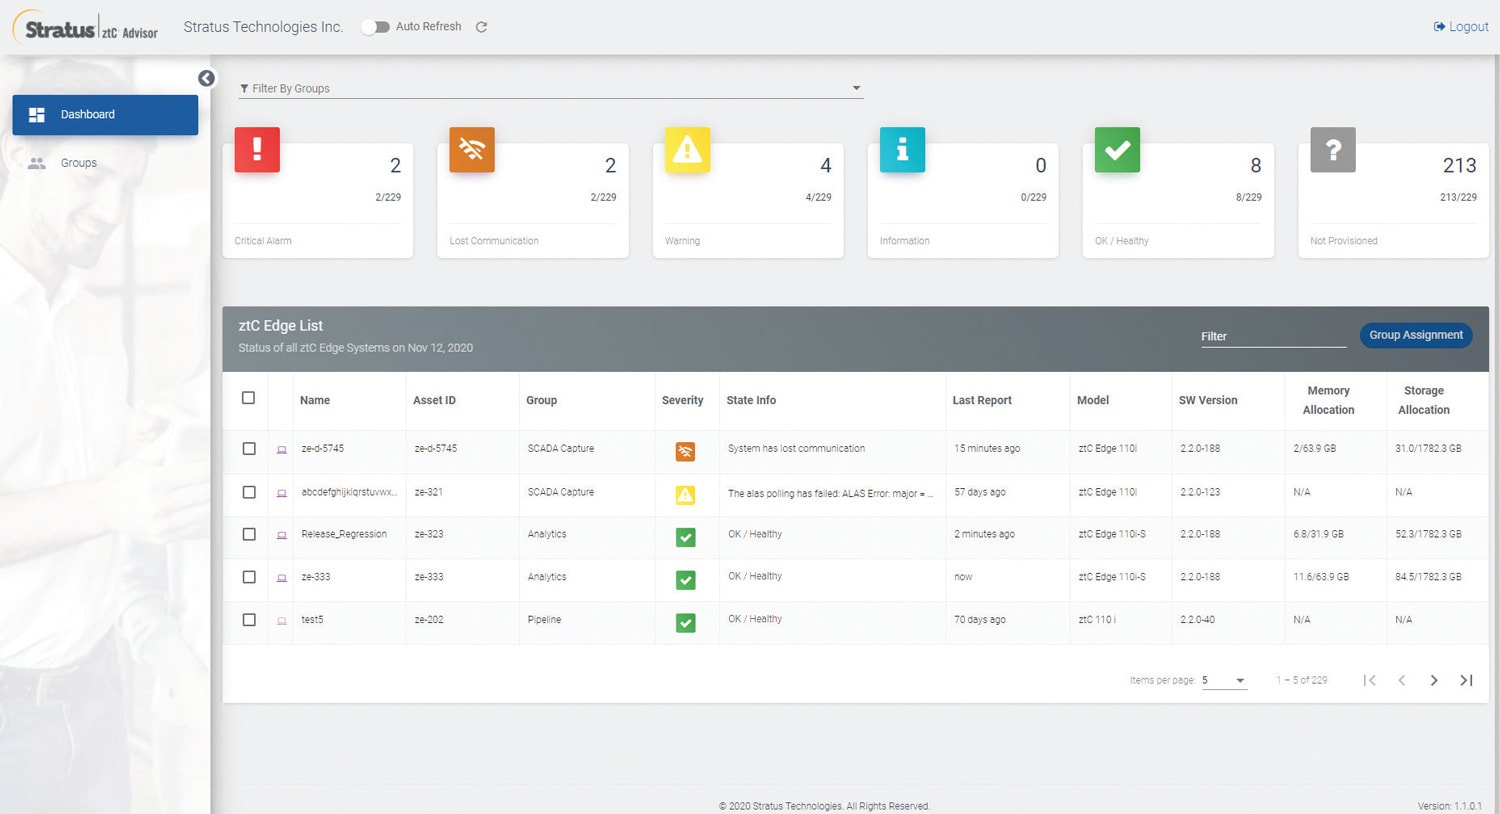The width and height of the screenshot is (1500, 814).
Task: Click the refresh arrow icon next to Auto Refresh
Action: tap(481, 27)
